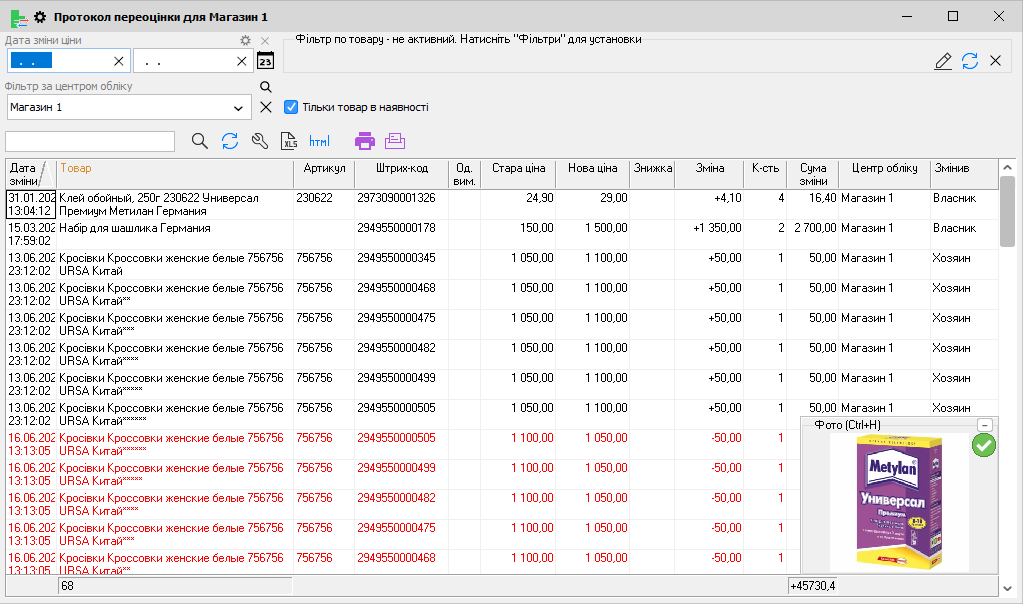This screenshot has height=604, width=1023.
Task: Refresh the product filter panel
Action: pyautogui.click(x=970, y=61)
